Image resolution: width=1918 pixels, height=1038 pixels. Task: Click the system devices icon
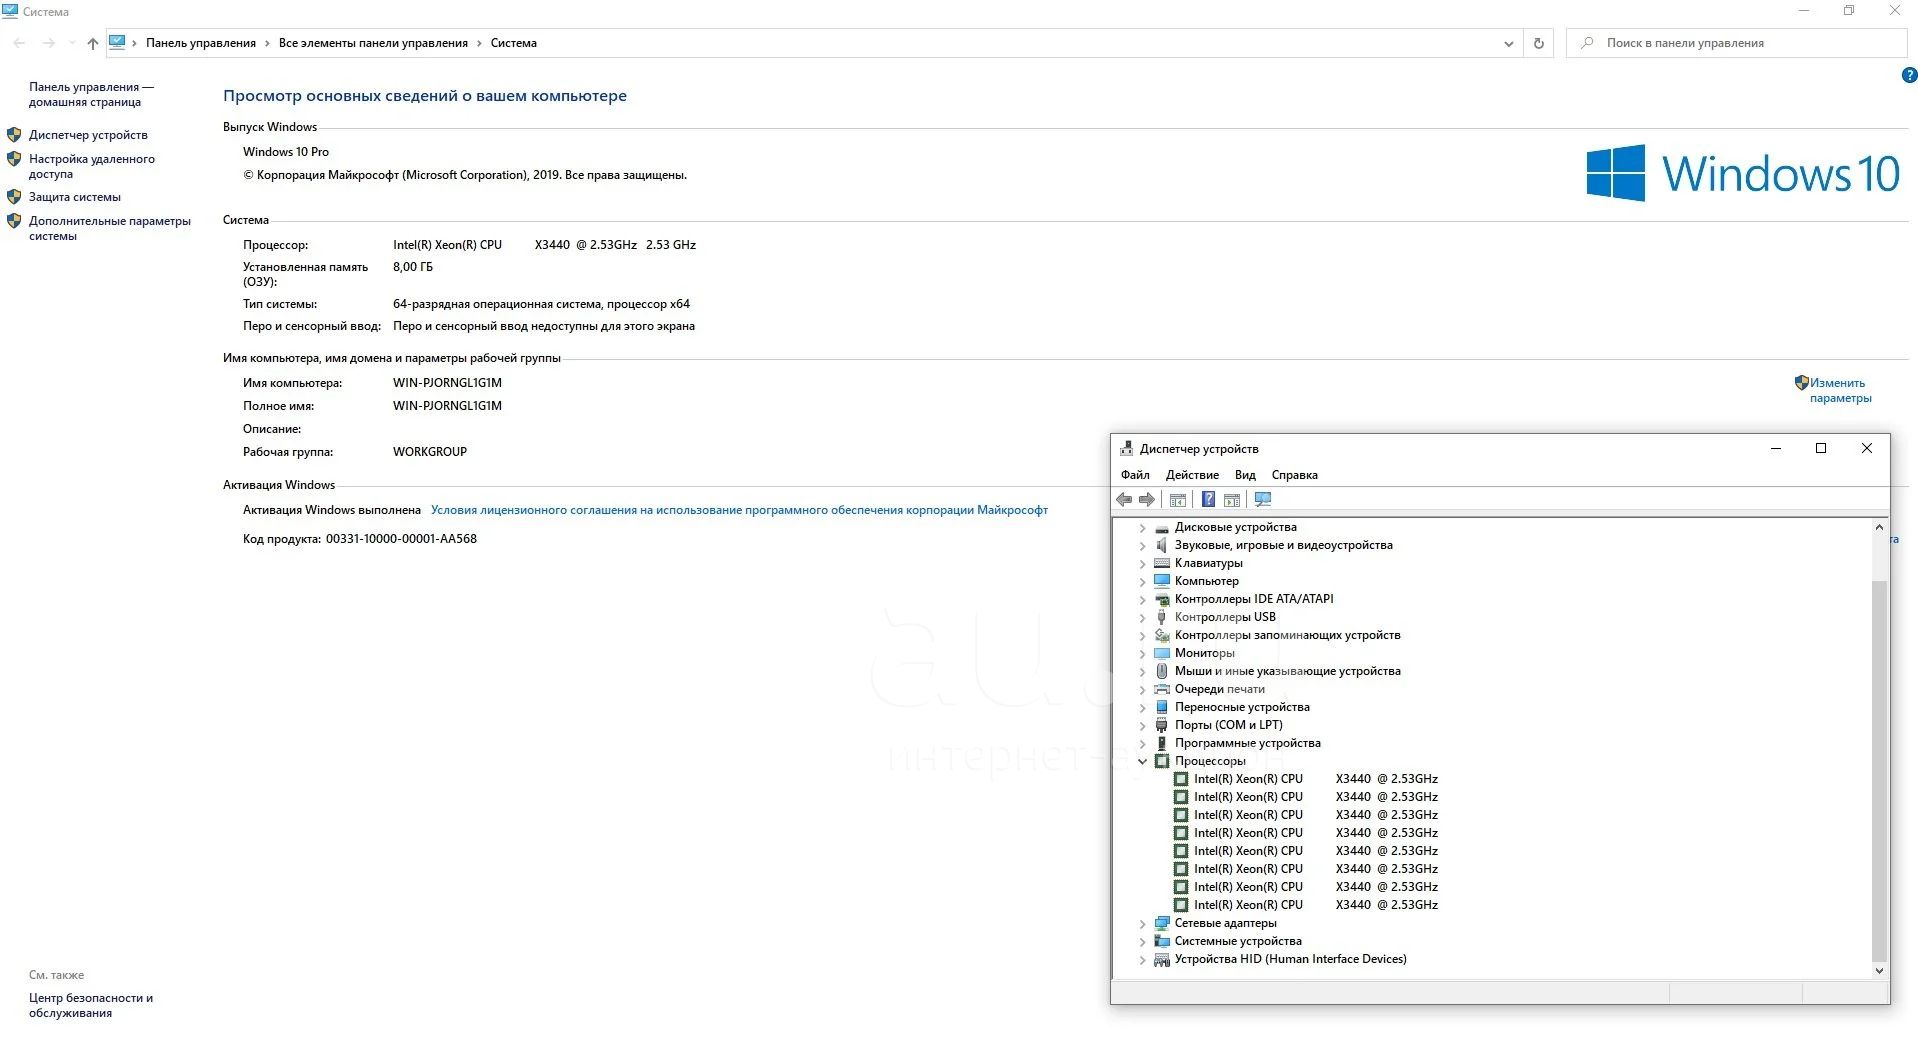pyautogui.click(x=1162, y=942)
